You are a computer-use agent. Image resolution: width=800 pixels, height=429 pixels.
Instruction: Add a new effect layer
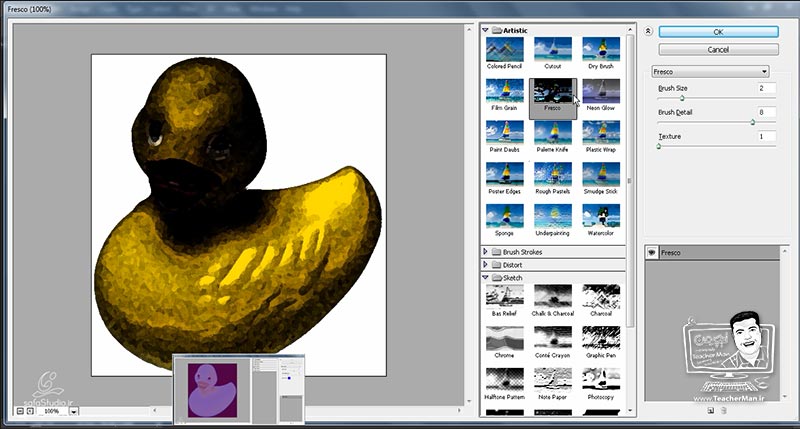(x=711, y=411)
